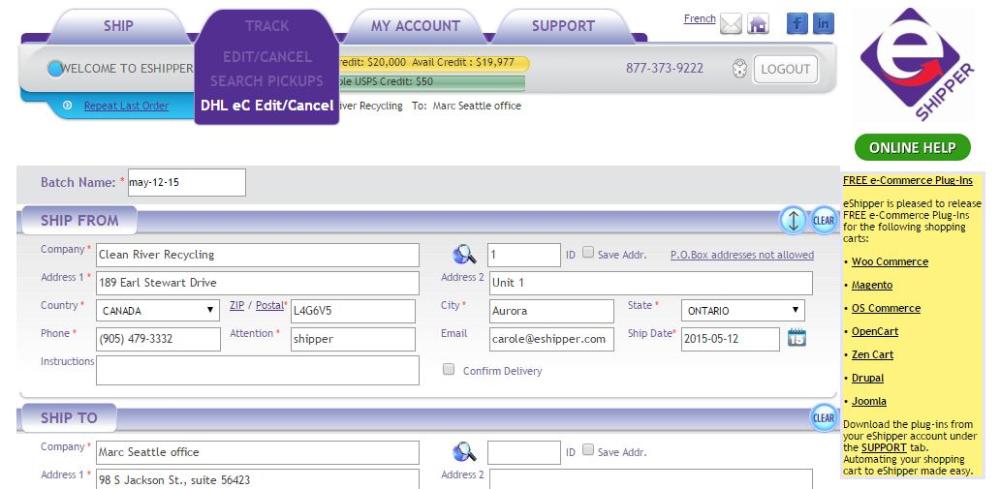
Task: Click the Attention field showing shipper
Action: [x=353, y=339]
